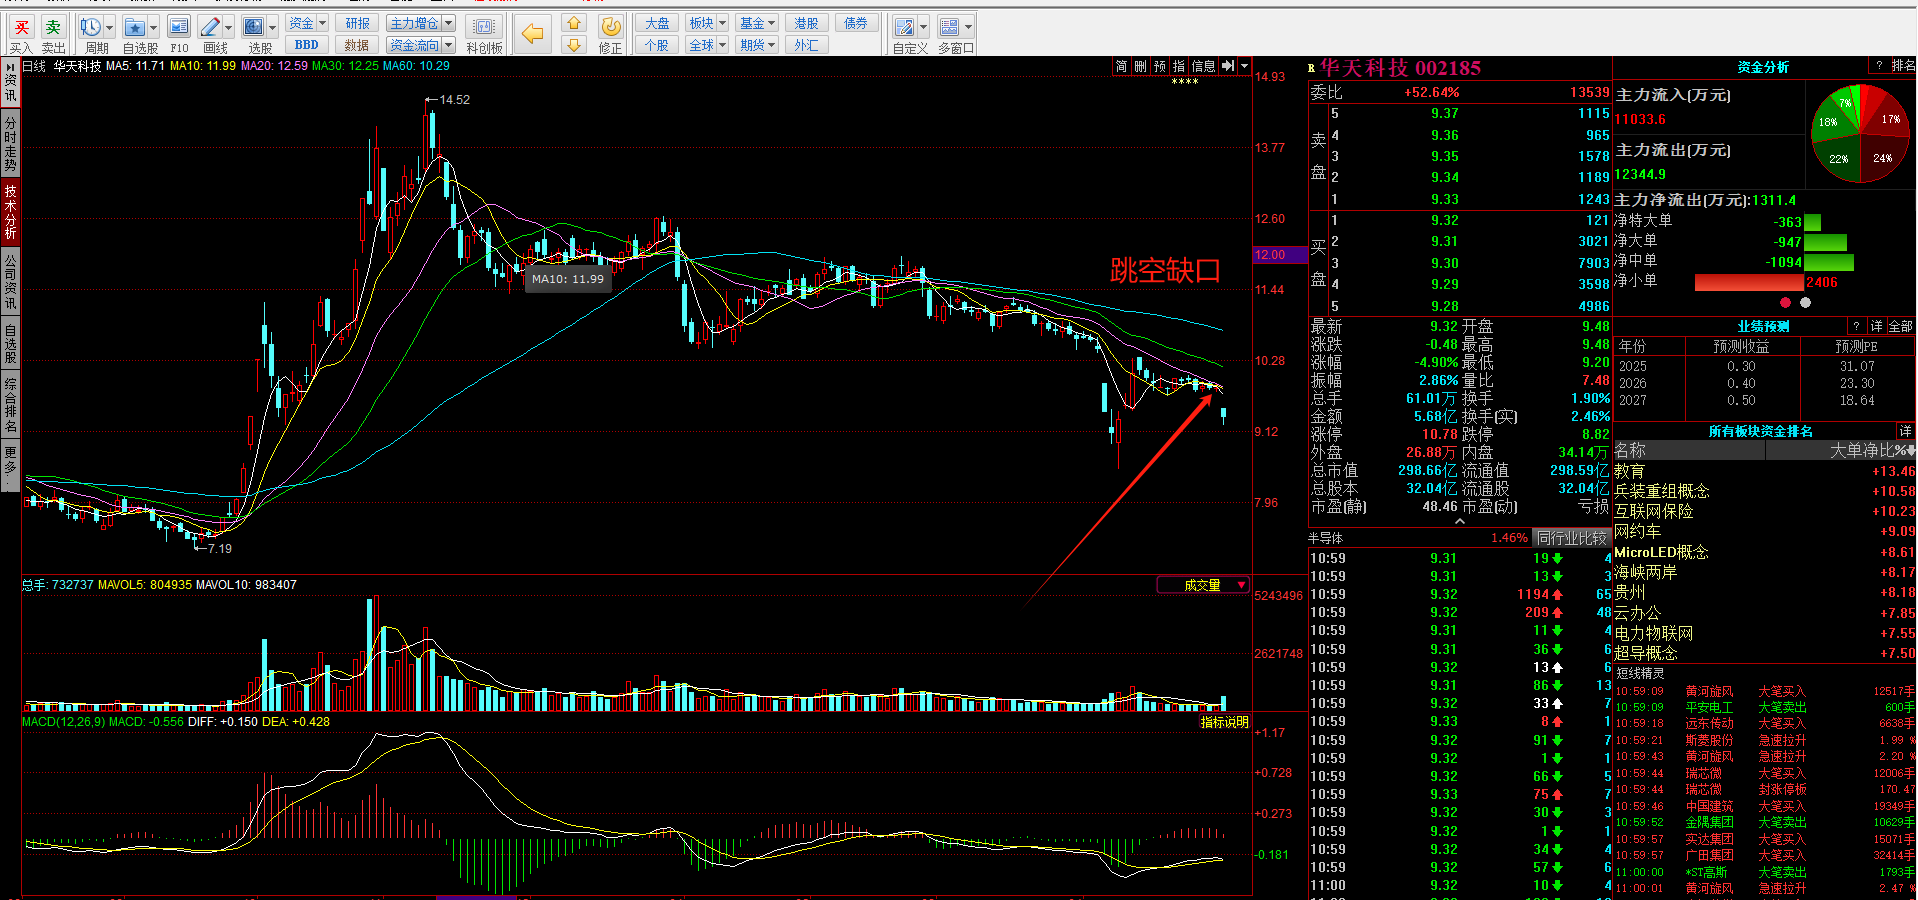1918x900 pixels.
Task: Click the 指标说明 indicator description link
Action: (x=1225, y=722)
